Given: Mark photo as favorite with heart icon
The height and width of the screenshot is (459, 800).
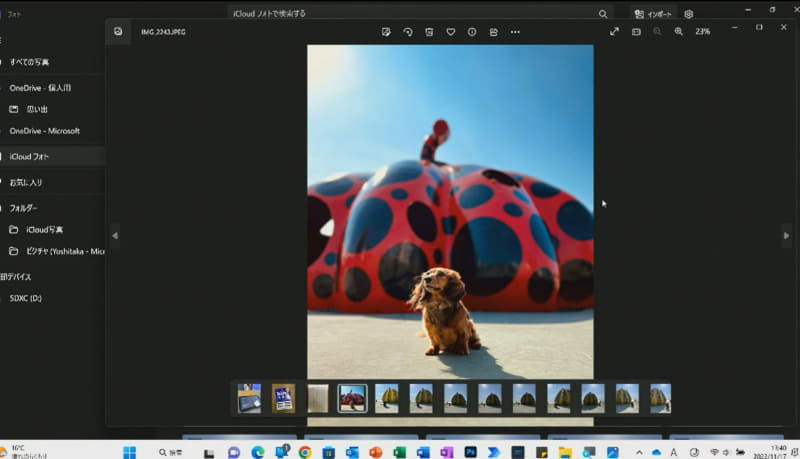Looking at the screenshot, I should [x=451, y=32].
